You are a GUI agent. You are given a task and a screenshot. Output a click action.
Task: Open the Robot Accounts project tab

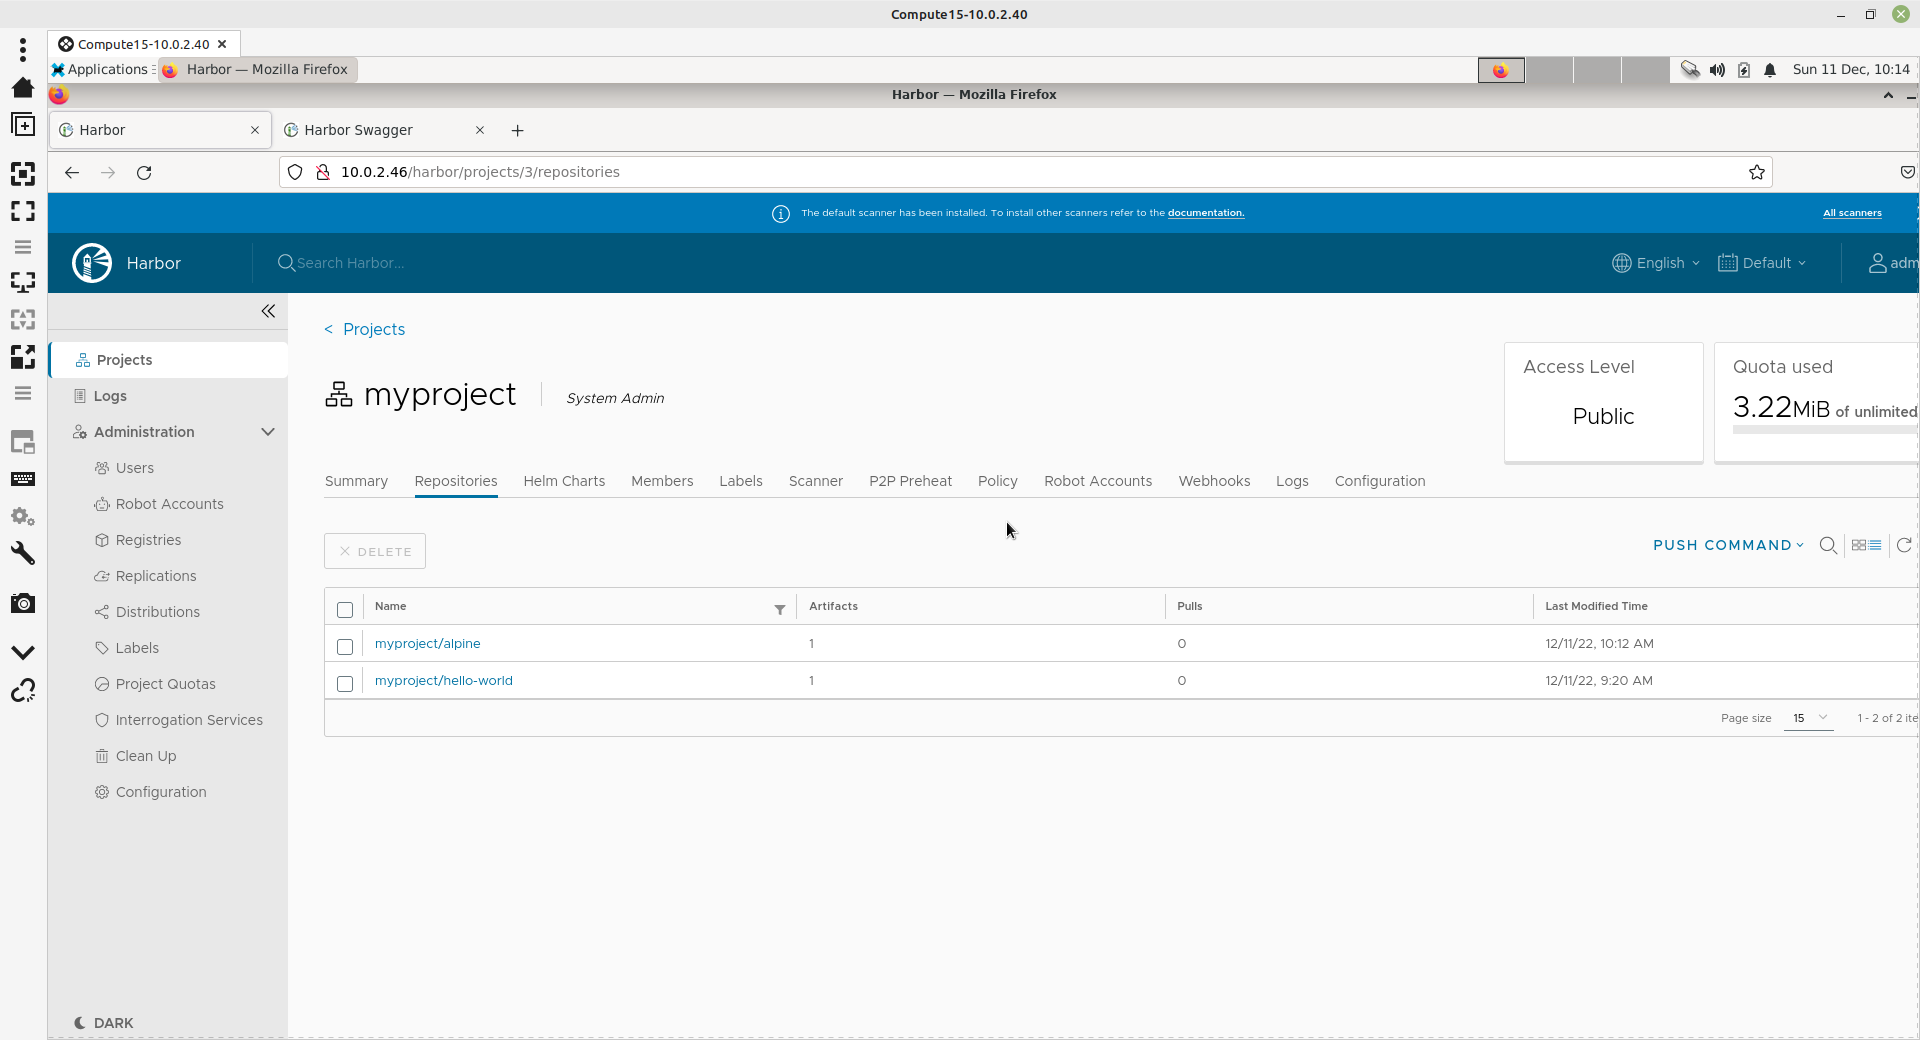(1097, 481)
